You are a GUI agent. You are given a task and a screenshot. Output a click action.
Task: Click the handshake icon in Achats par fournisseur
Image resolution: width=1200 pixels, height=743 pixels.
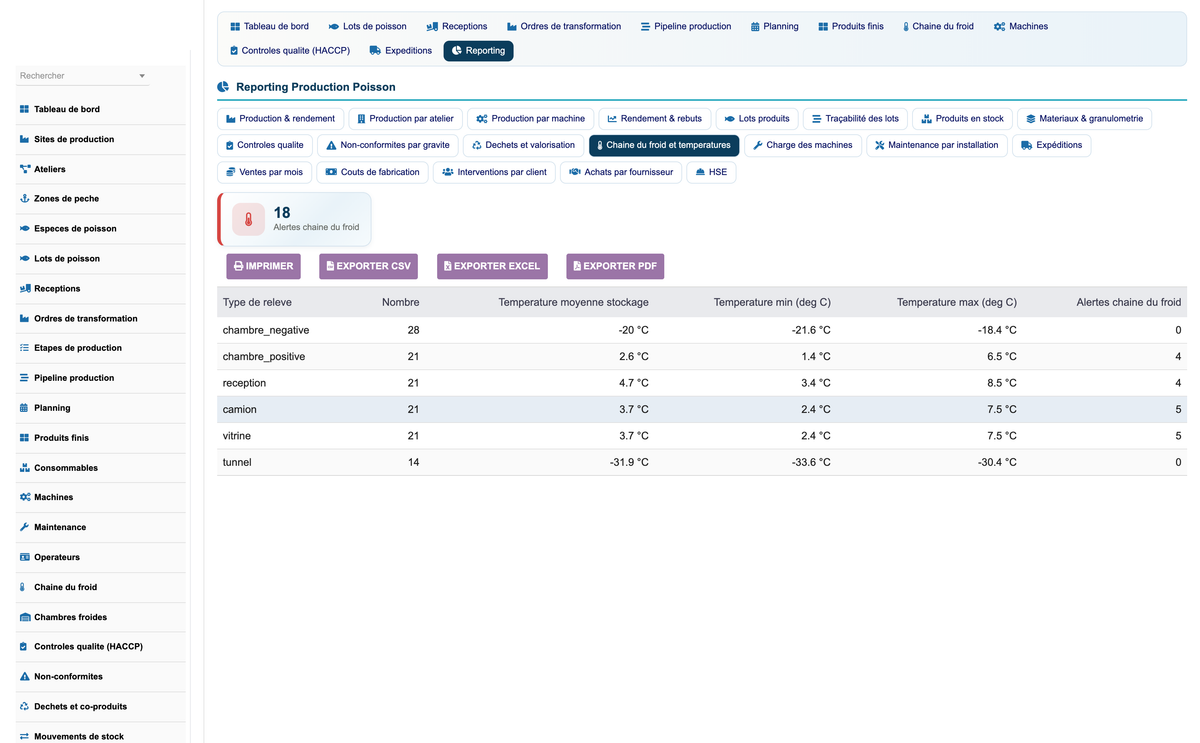(575, 172)
